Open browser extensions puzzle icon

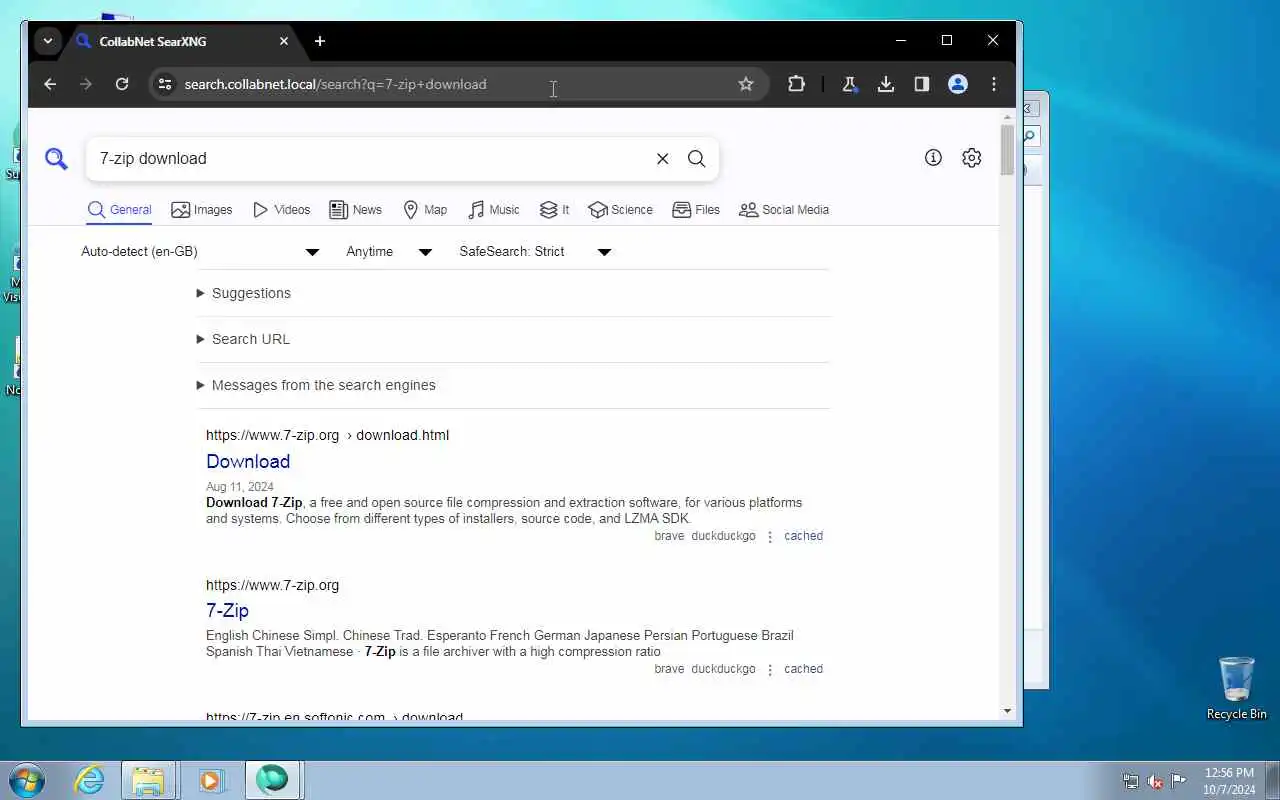pyautogui.click(x=796, y=84)
